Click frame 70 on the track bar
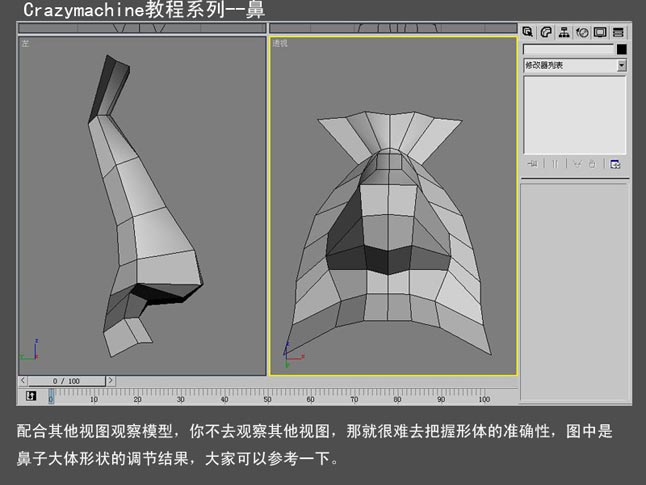 tap(354, 399)
